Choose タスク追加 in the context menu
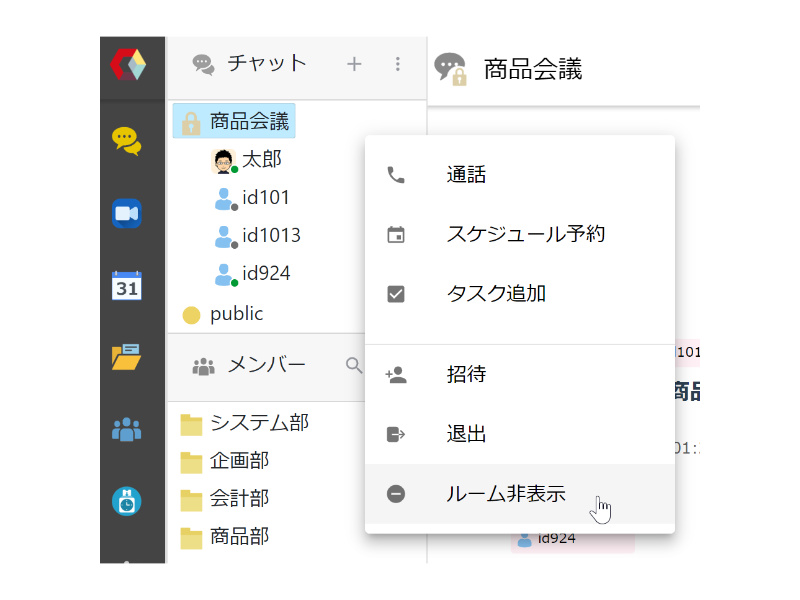This screenshot has width=800, height=600. 520,294
